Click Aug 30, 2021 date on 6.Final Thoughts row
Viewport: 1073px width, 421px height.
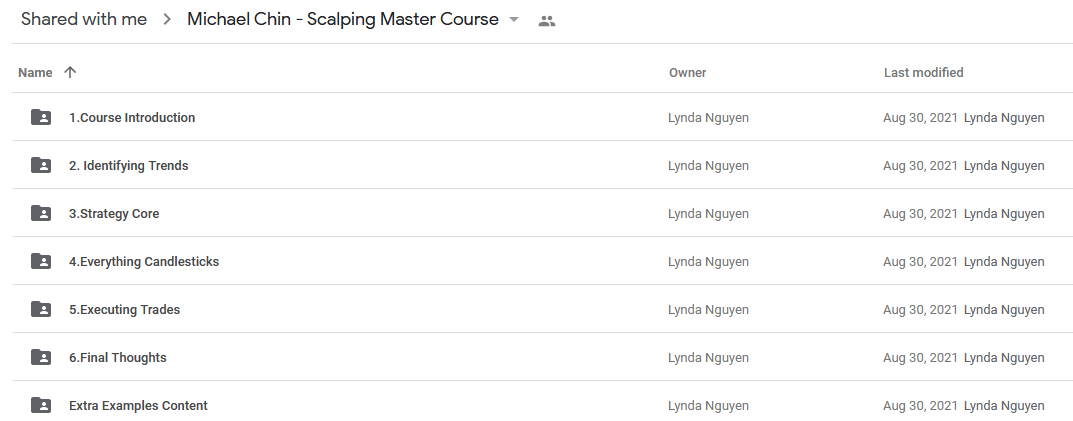coord(920,357)
